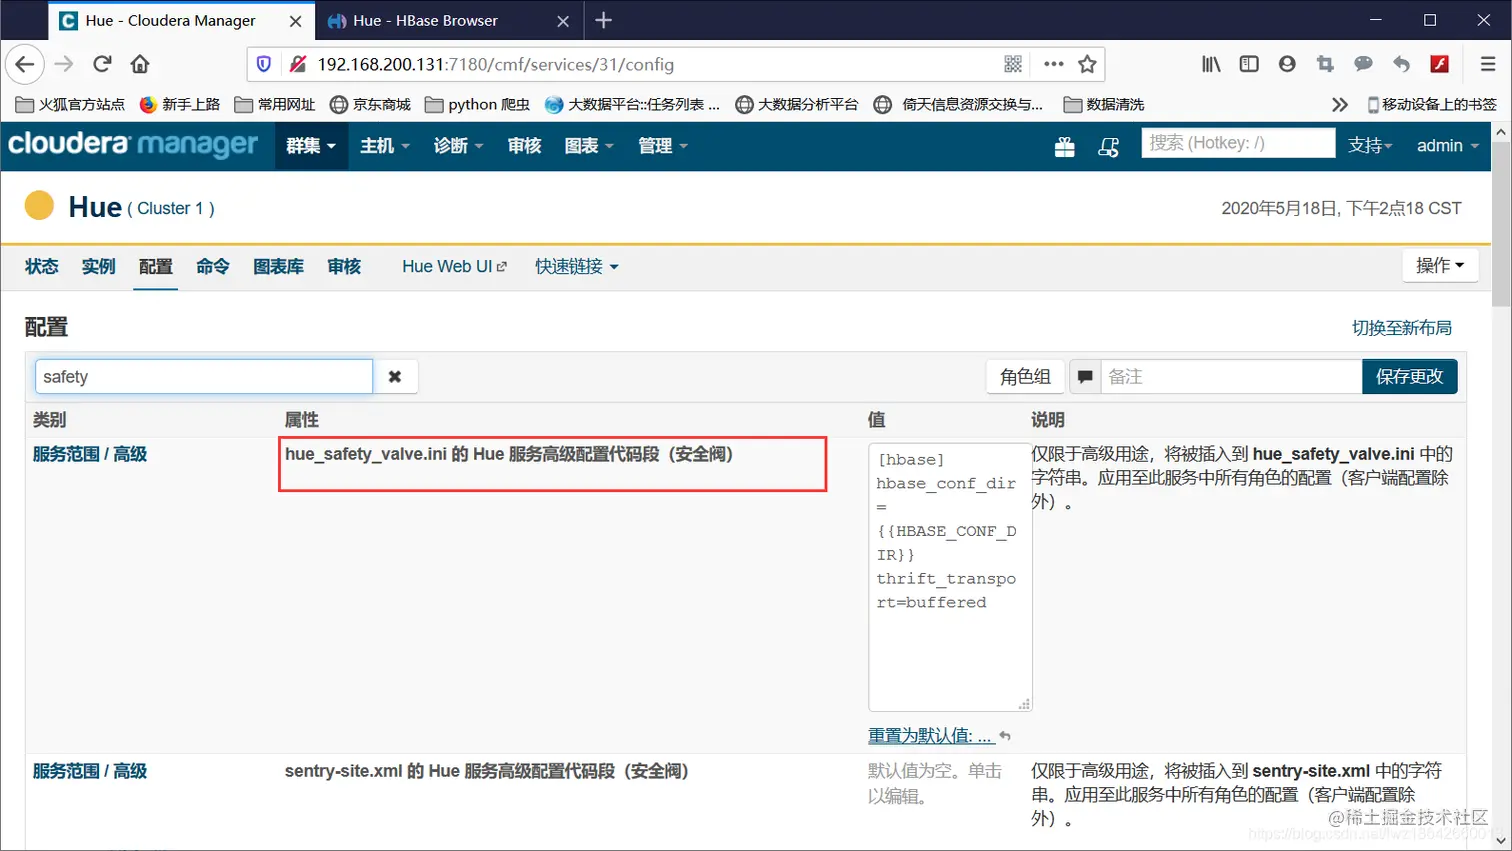This screenshot has width=1512, height=851.
Task: Open the Firefox account icon
Action: 1287,64
